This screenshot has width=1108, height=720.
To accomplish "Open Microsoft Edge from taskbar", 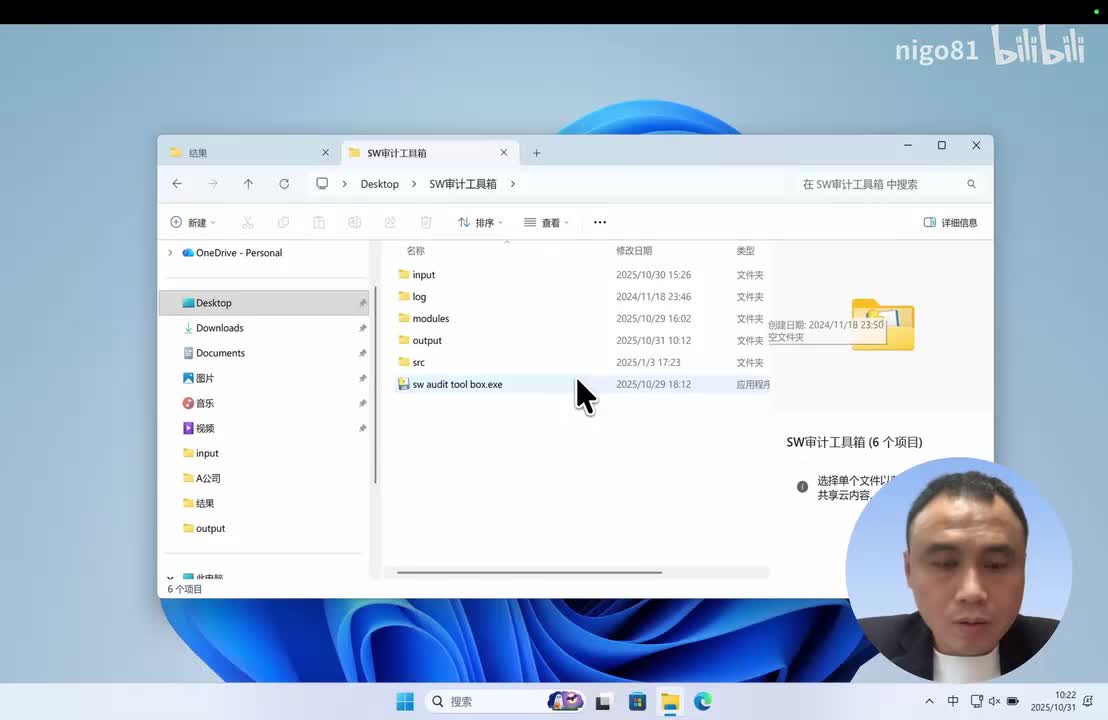I will coord(703,702).
